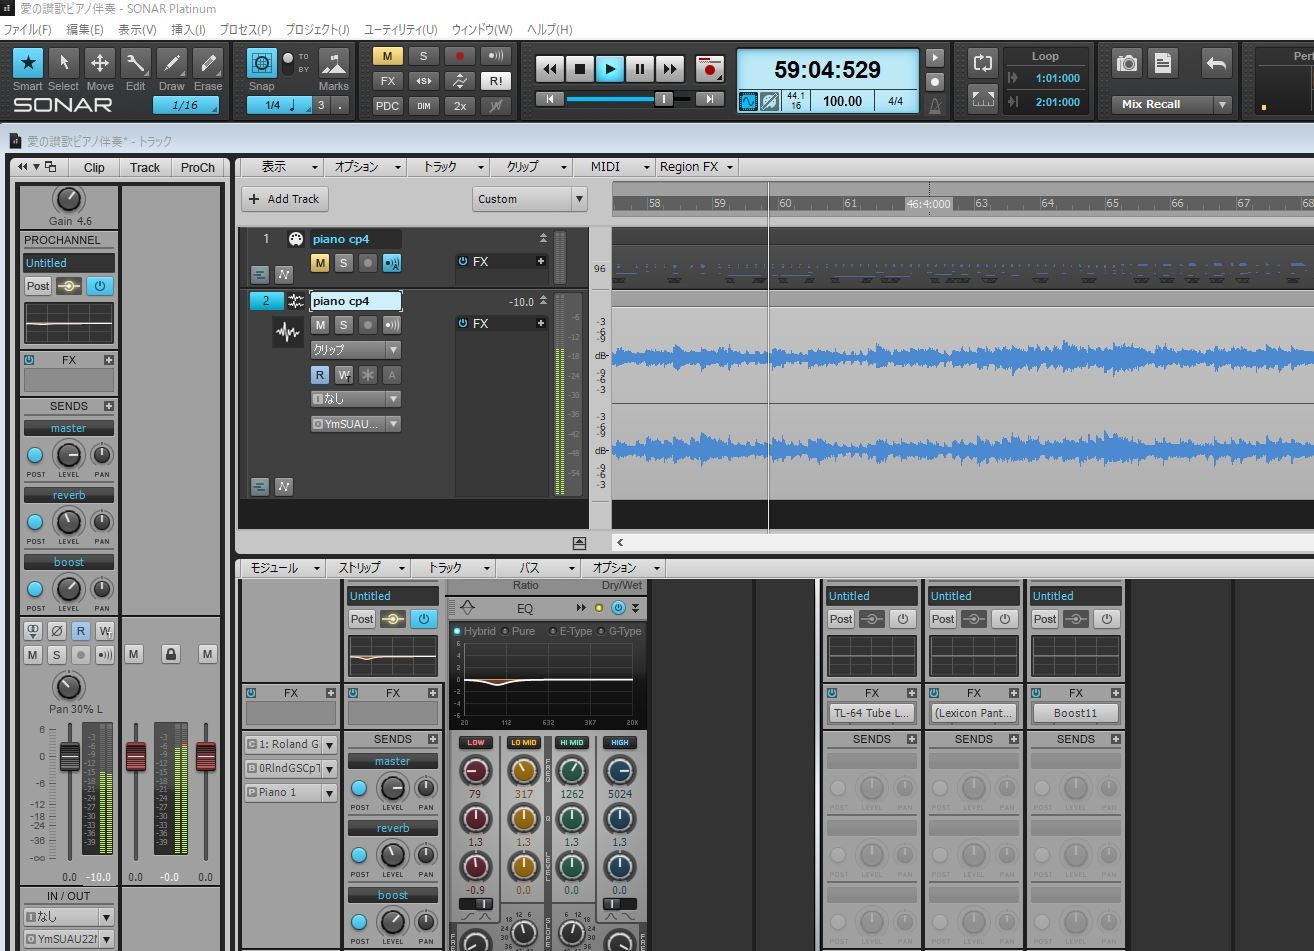Image resolution: width=1314 pixels, height=951 pixels.
Task: Click the tempo value 100.00
Action: pyautogui.click(x=842, y=101)
